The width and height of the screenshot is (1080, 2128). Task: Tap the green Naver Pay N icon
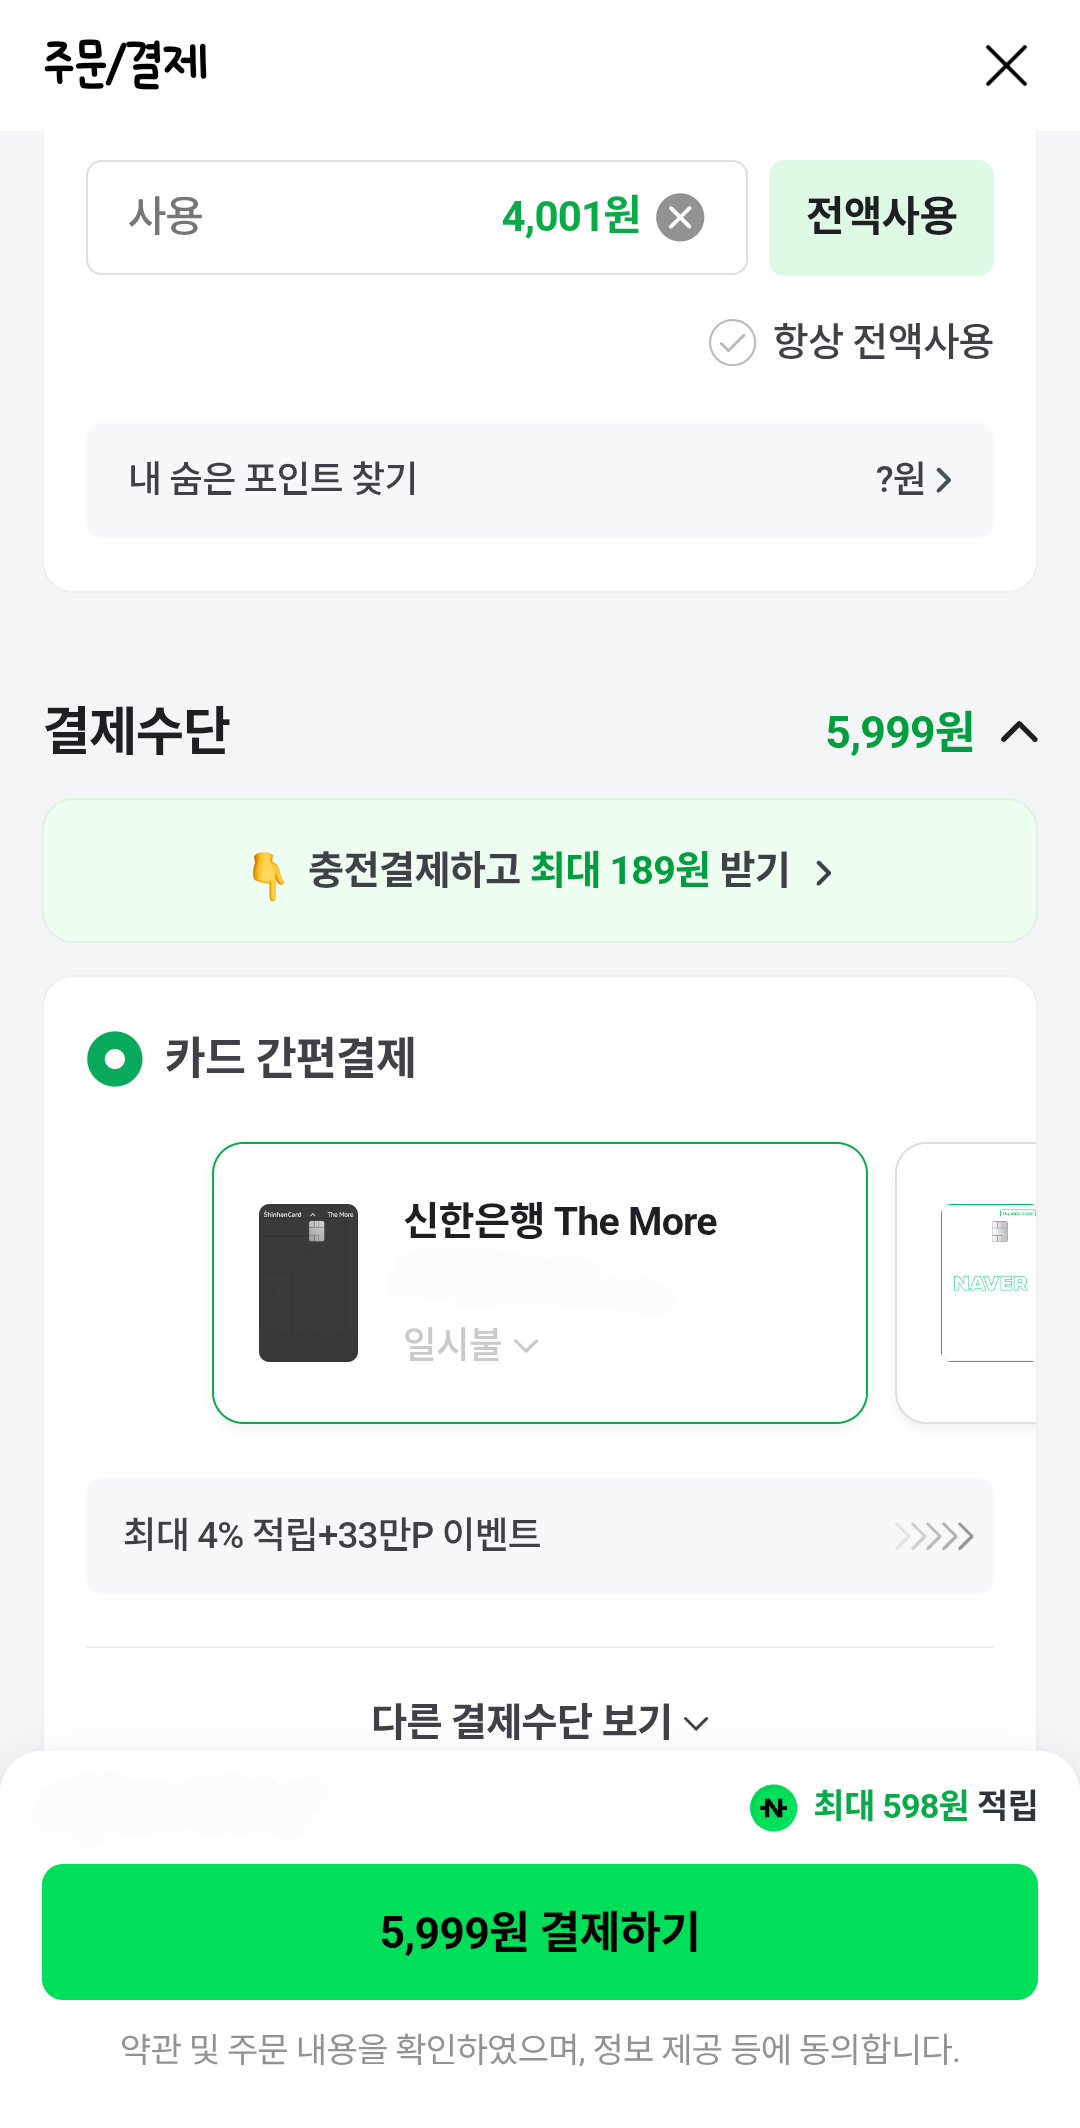(x=773, y=1807)
